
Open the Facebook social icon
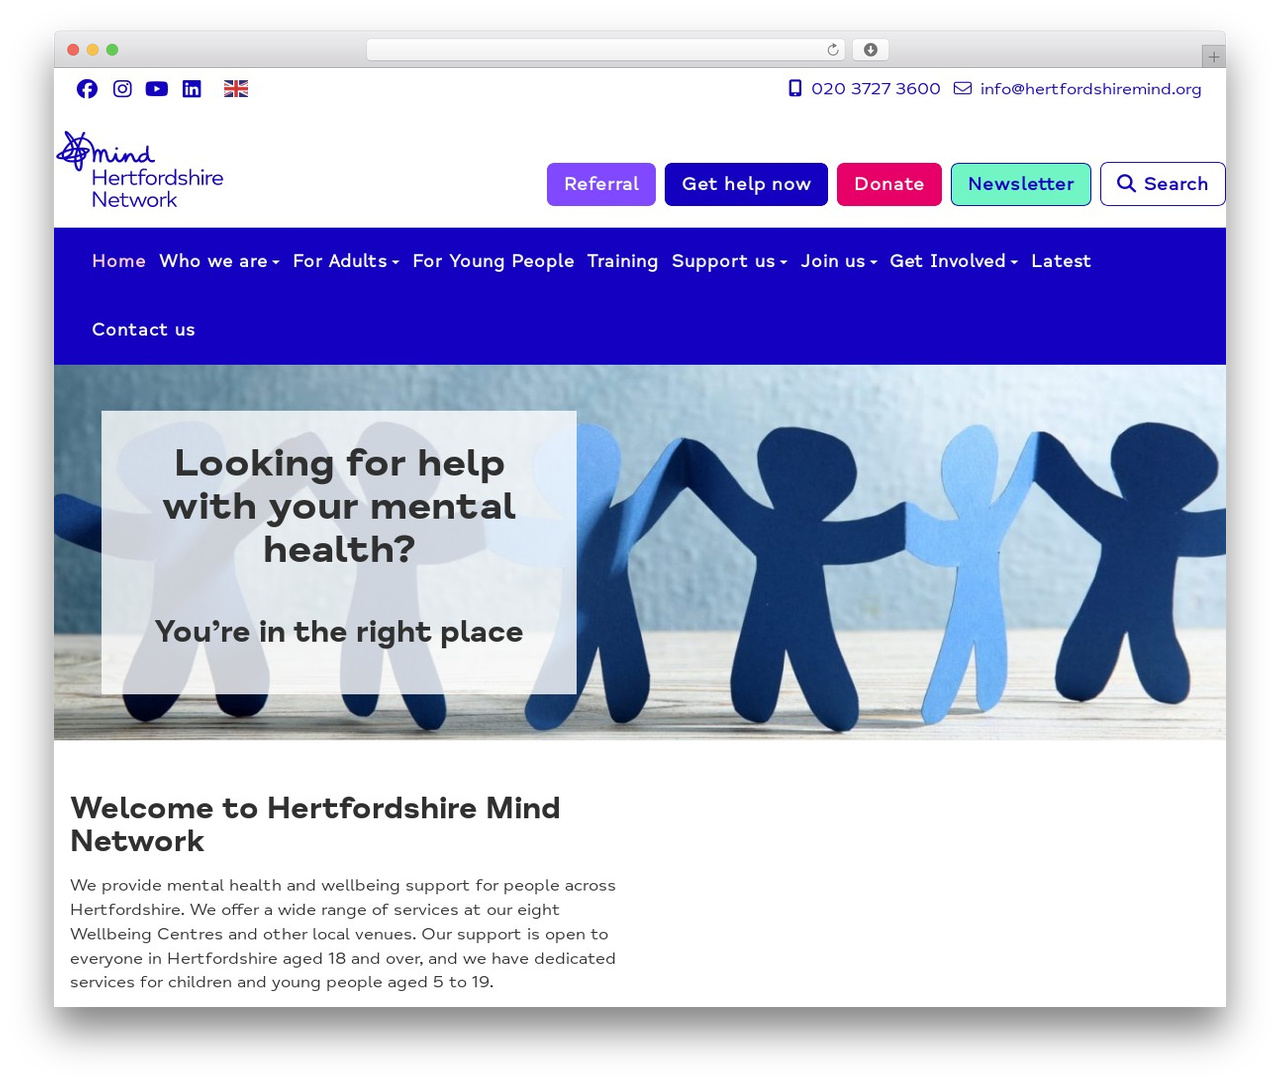(x=87, y=89)
